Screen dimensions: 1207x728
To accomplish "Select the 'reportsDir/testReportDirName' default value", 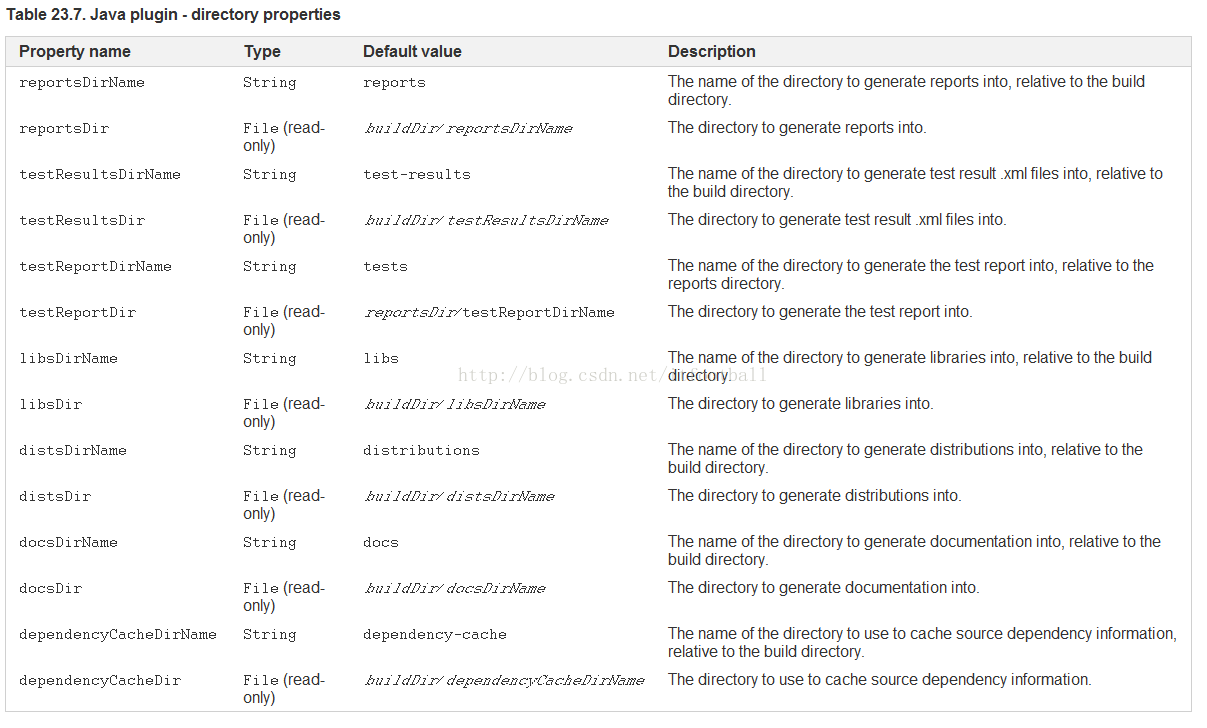I will click(489, 313).
